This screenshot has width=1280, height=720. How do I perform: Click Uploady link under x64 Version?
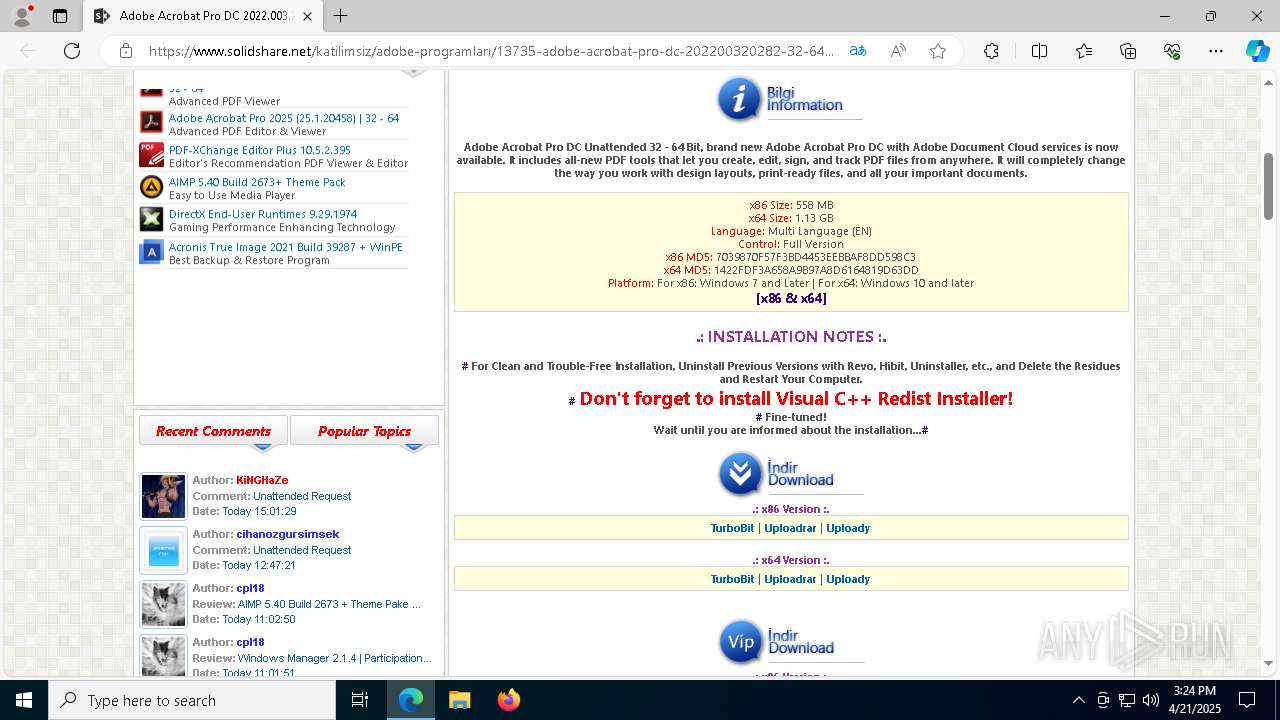(848, 579)
